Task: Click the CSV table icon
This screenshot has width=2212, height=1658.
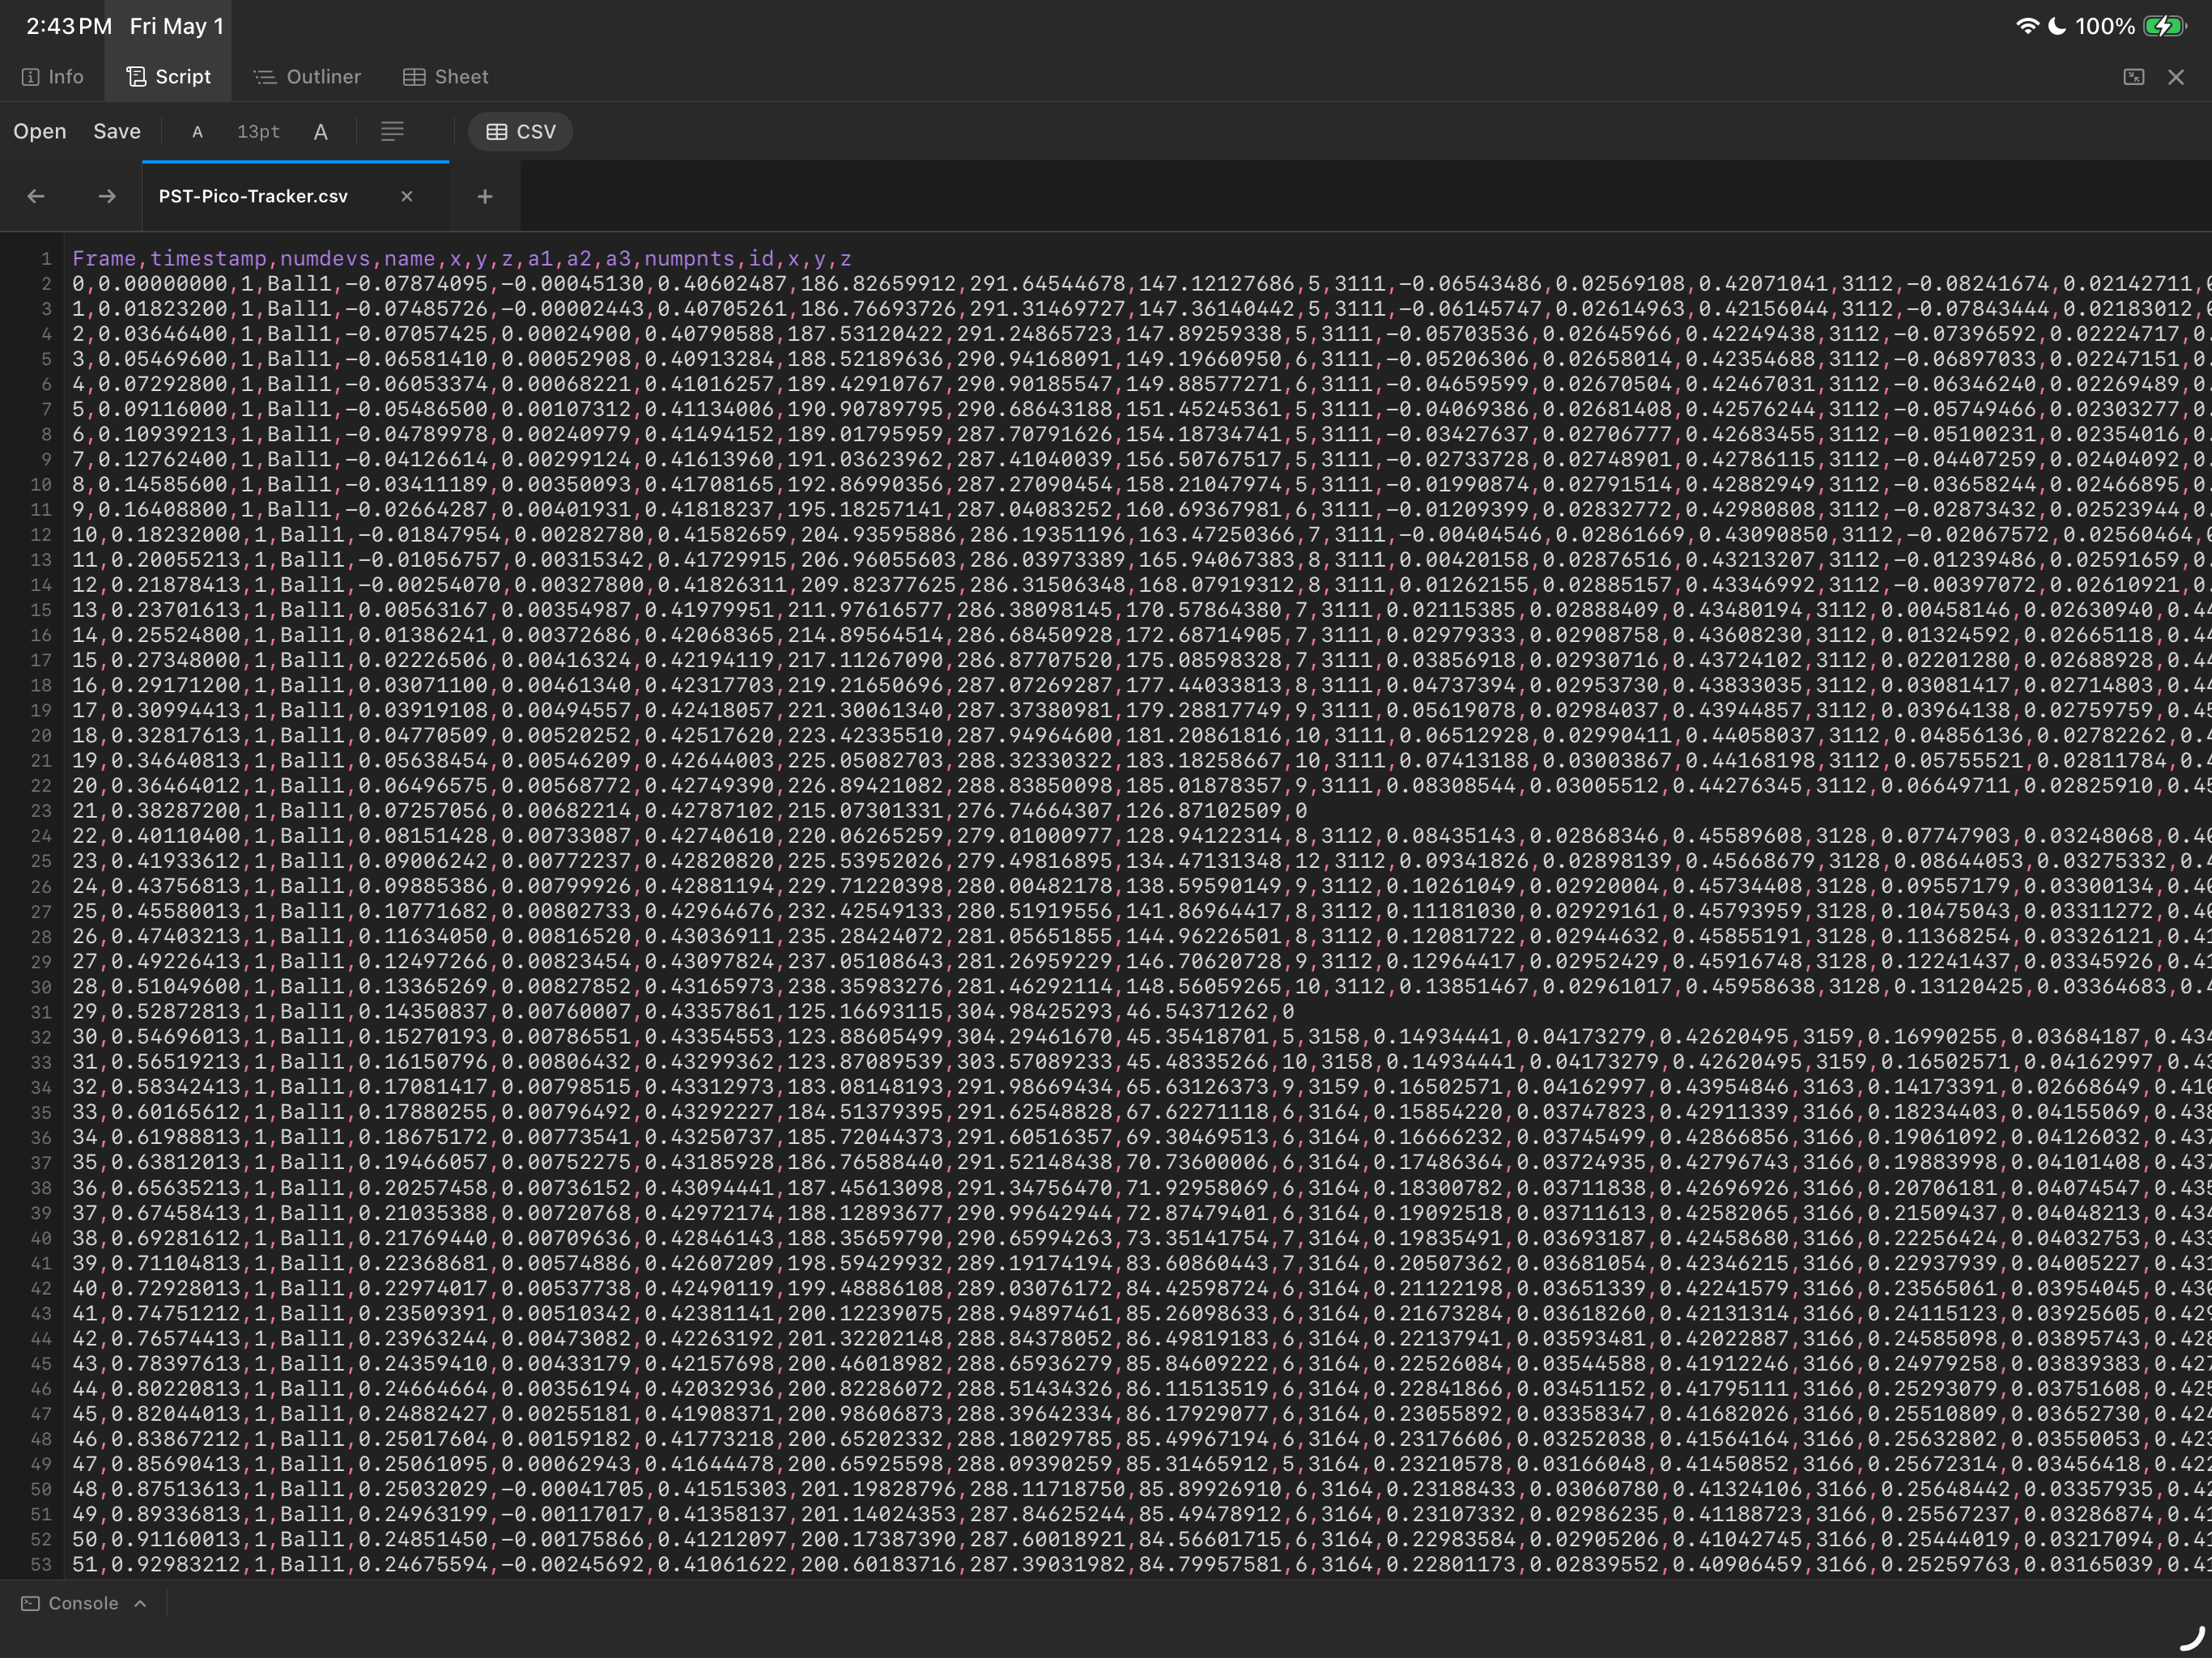Action: click(497, 132)
